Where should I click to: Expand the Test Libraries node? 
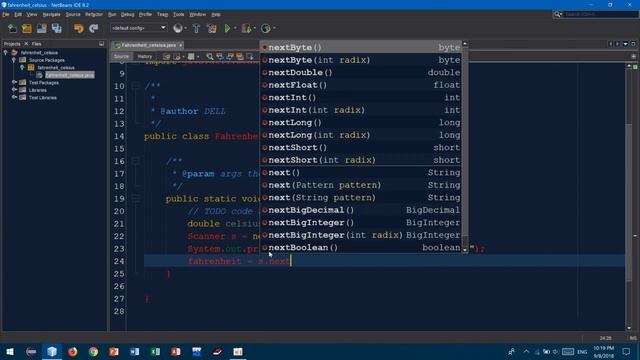click(14, 98)
